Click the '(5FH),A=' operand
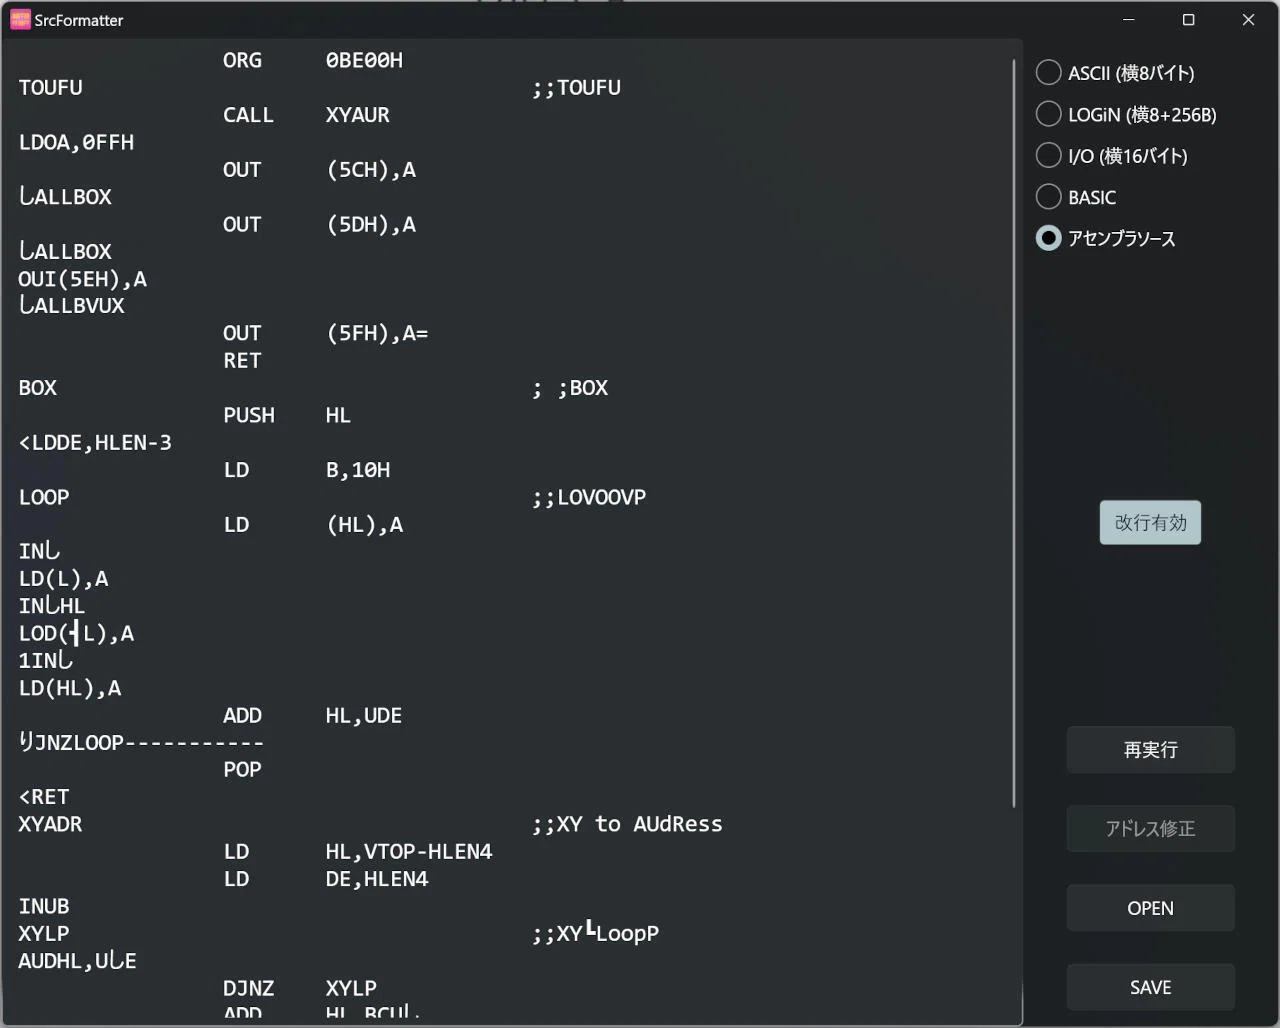Image resolution: width=1280 pixels, height=1028 pixels. (377, 333)
